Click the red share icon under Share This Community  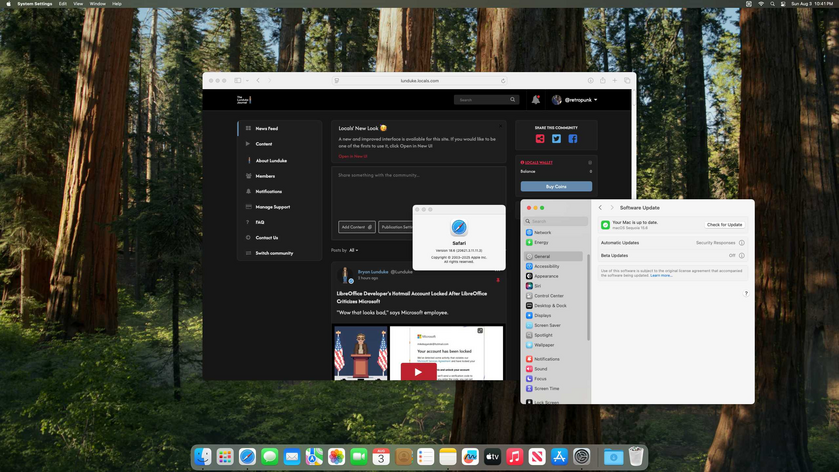click(540, 139)
